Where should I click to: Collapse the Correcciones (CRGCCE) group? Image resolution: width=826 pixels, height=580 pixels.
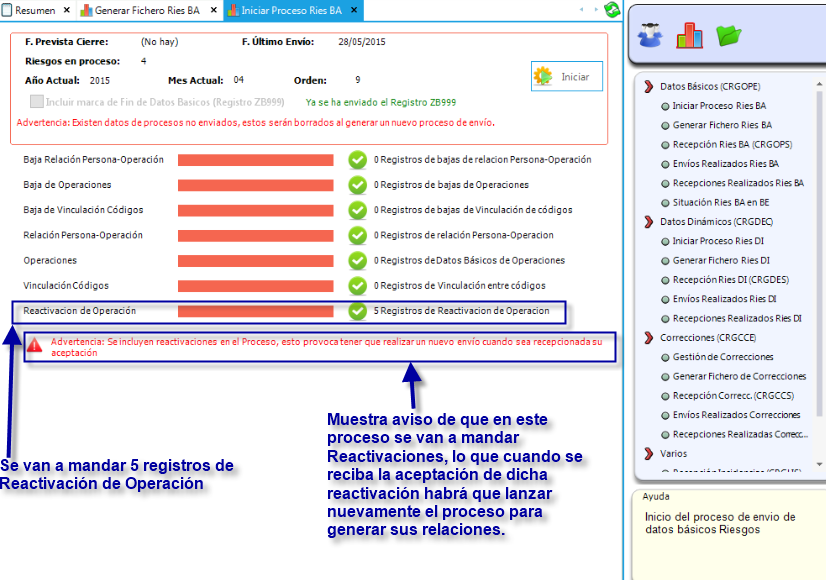pos(649,338)
